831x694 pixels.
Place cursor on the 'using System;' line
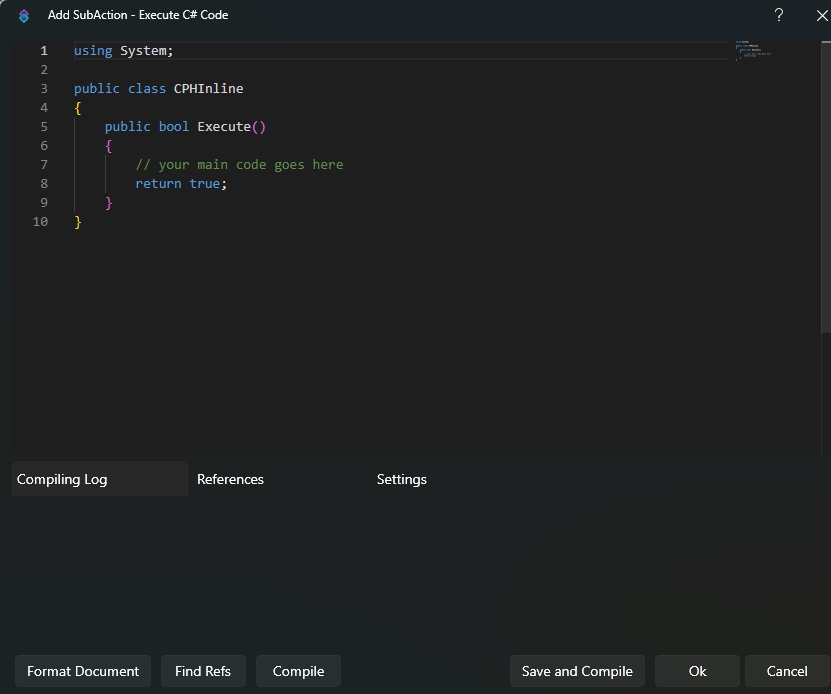(124, 51)
